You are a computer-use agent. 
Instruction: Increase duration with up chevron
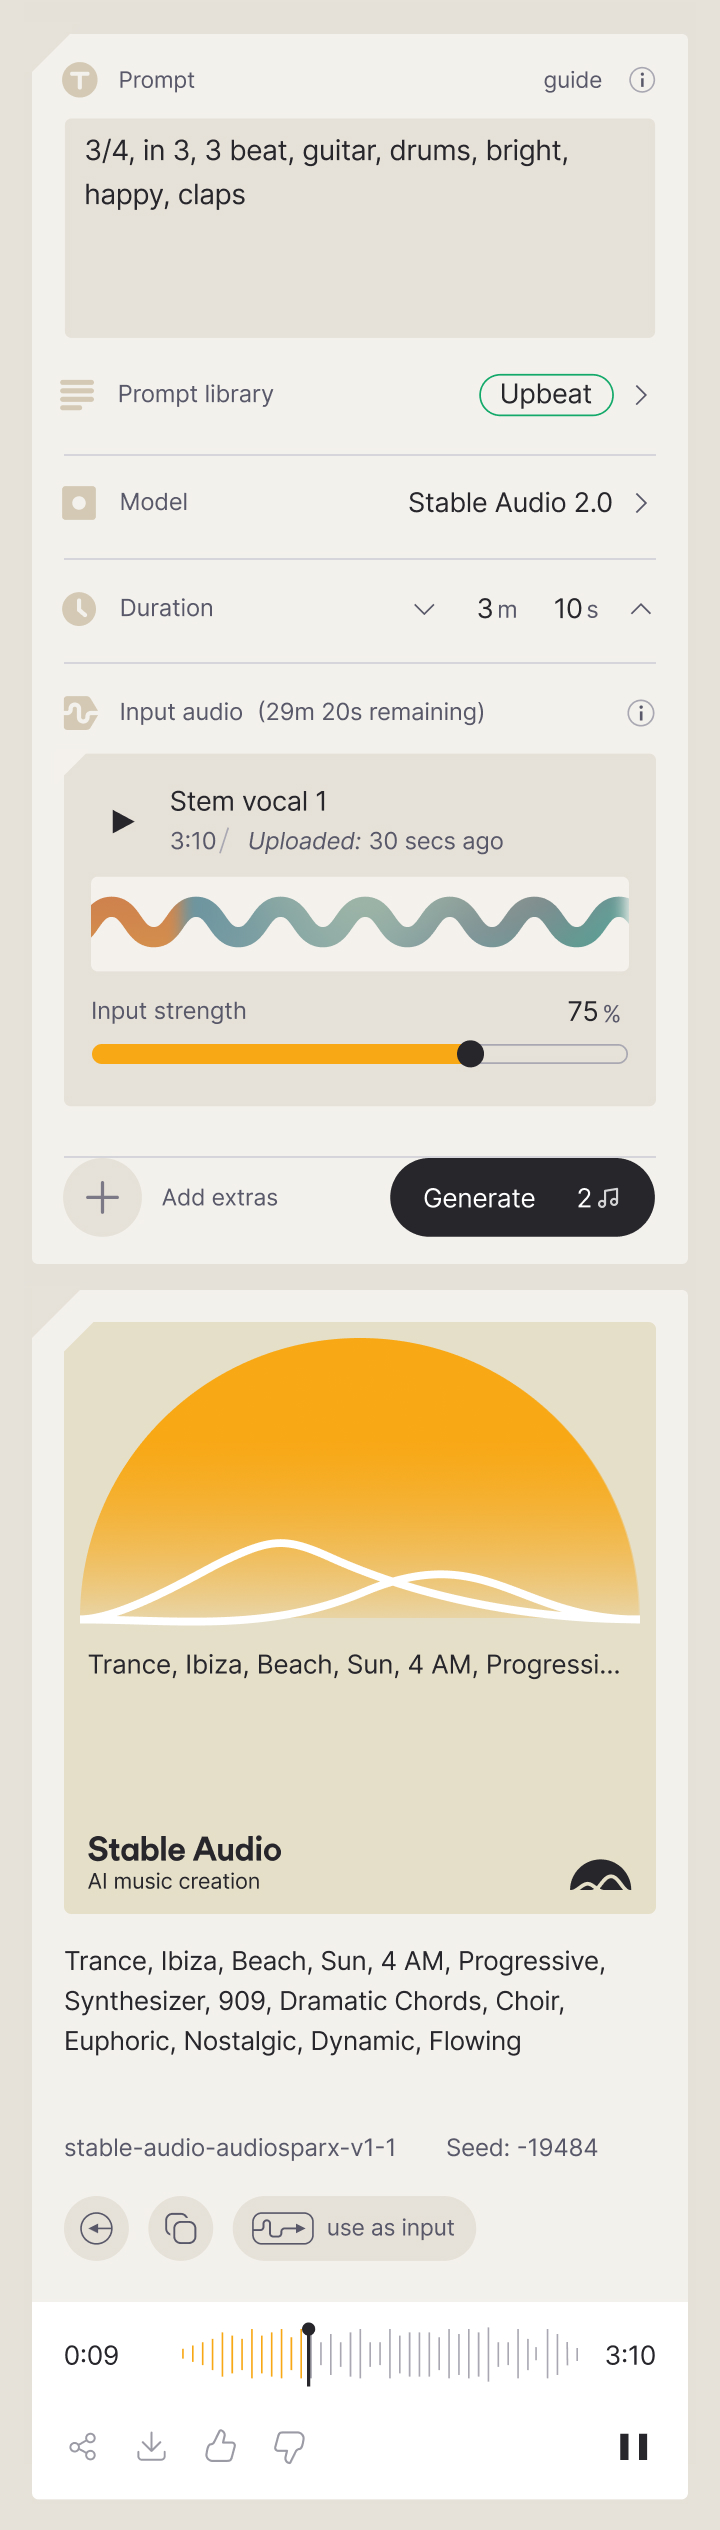pyautogui.click(x=641, y=609)
